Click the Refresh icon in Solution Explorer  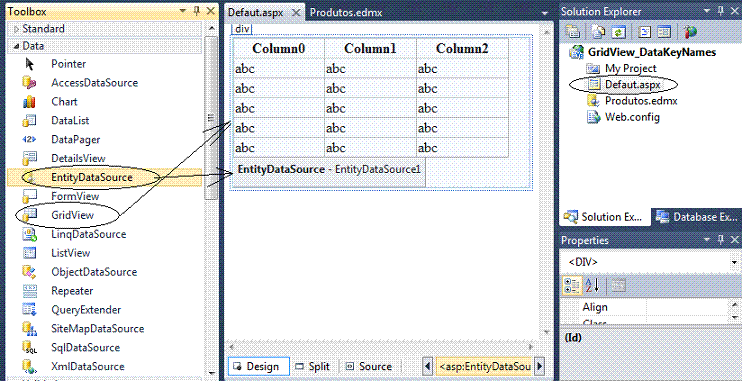click(618, 32)
